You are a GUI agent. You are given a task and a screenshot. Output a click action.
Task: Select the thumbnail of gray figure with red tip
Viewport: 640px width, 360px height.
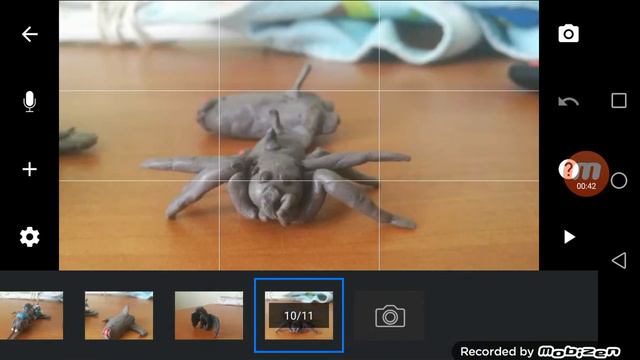point(119,316)
